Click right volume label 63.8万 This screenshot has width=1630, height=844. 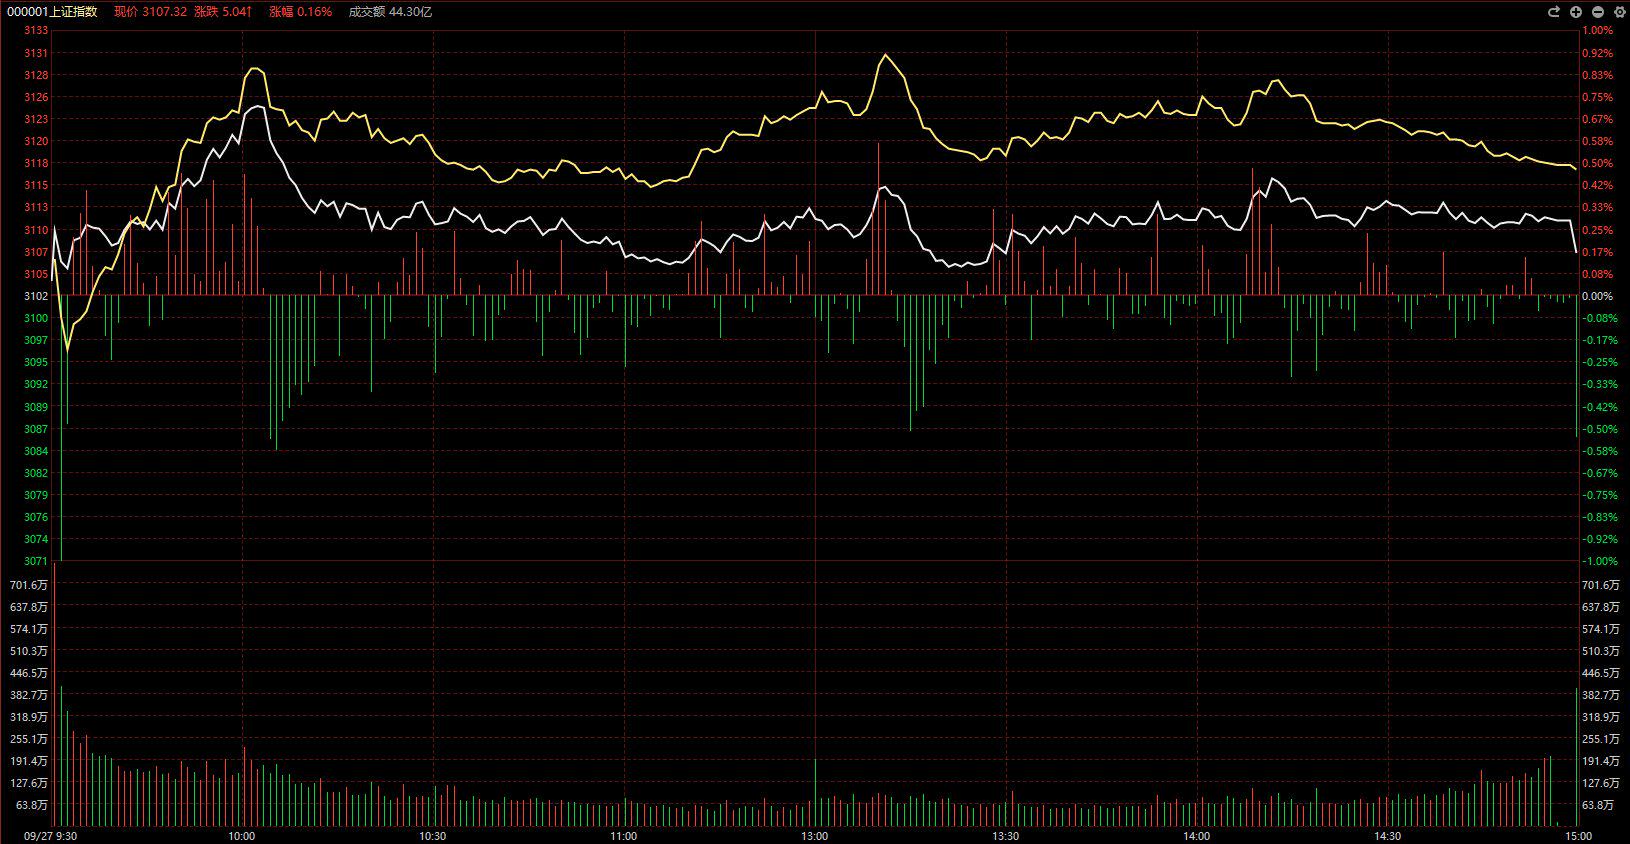1600,805
